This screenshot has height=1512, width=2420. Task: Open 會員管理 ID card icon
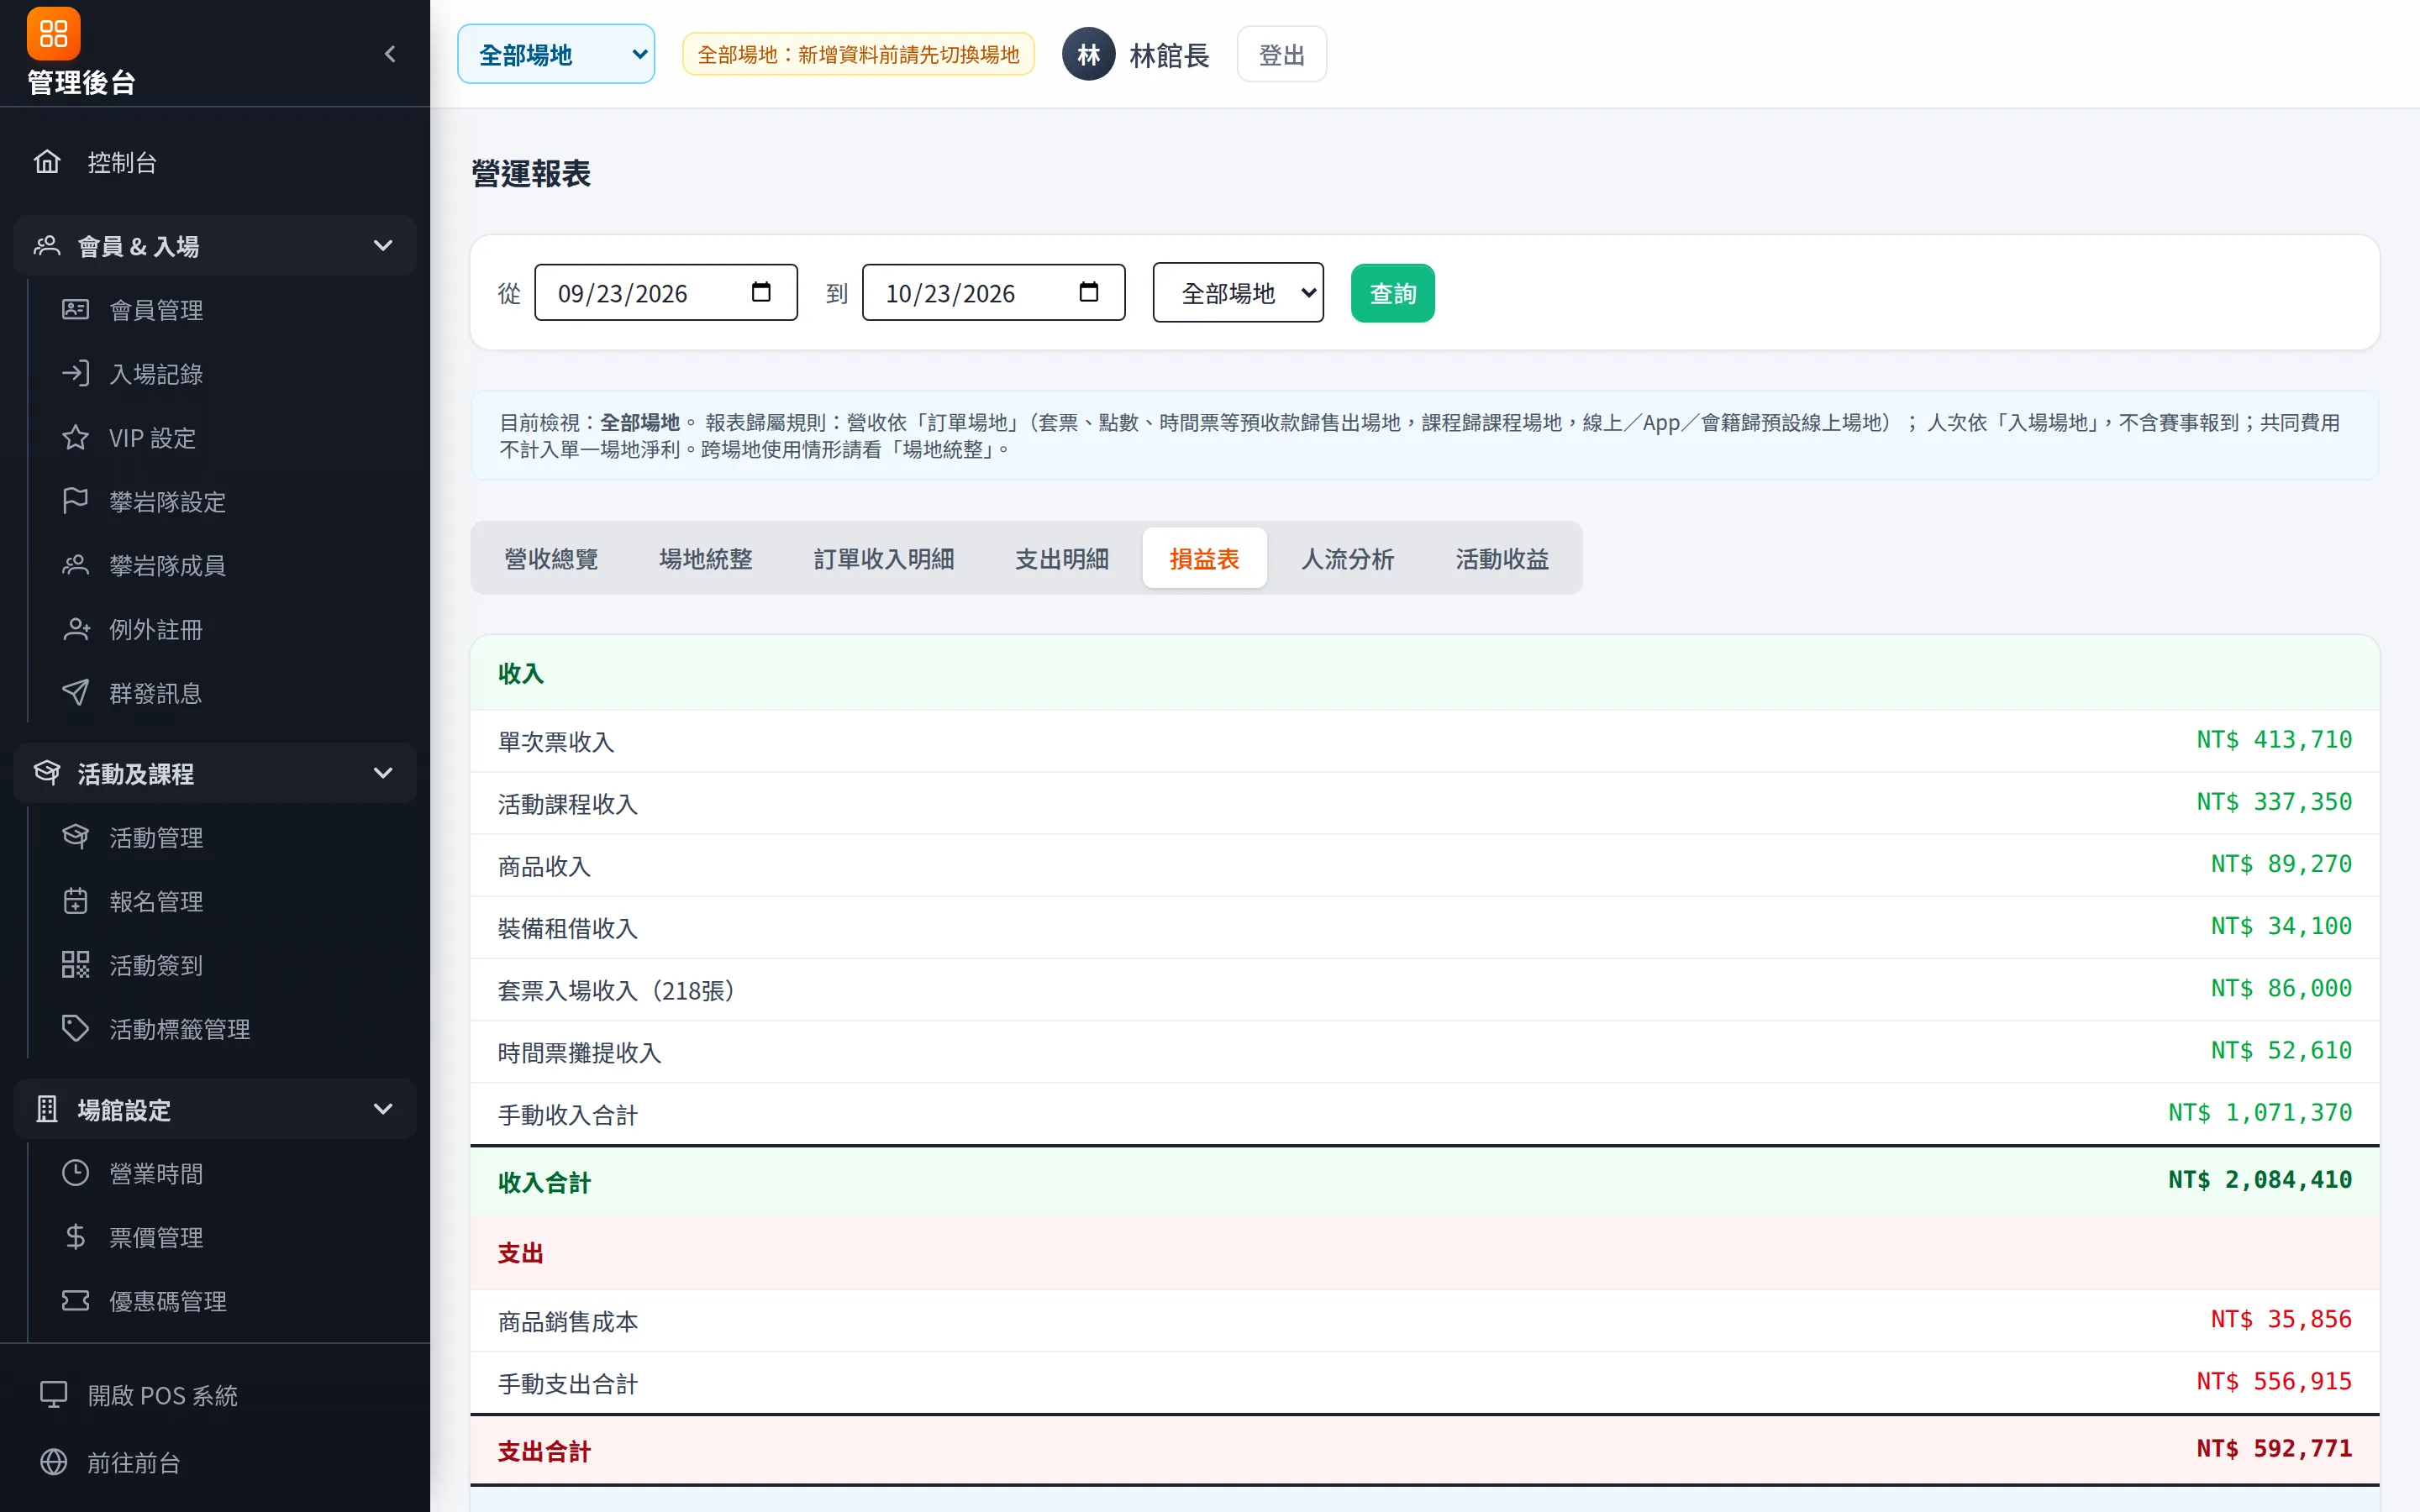pos(75,309)
